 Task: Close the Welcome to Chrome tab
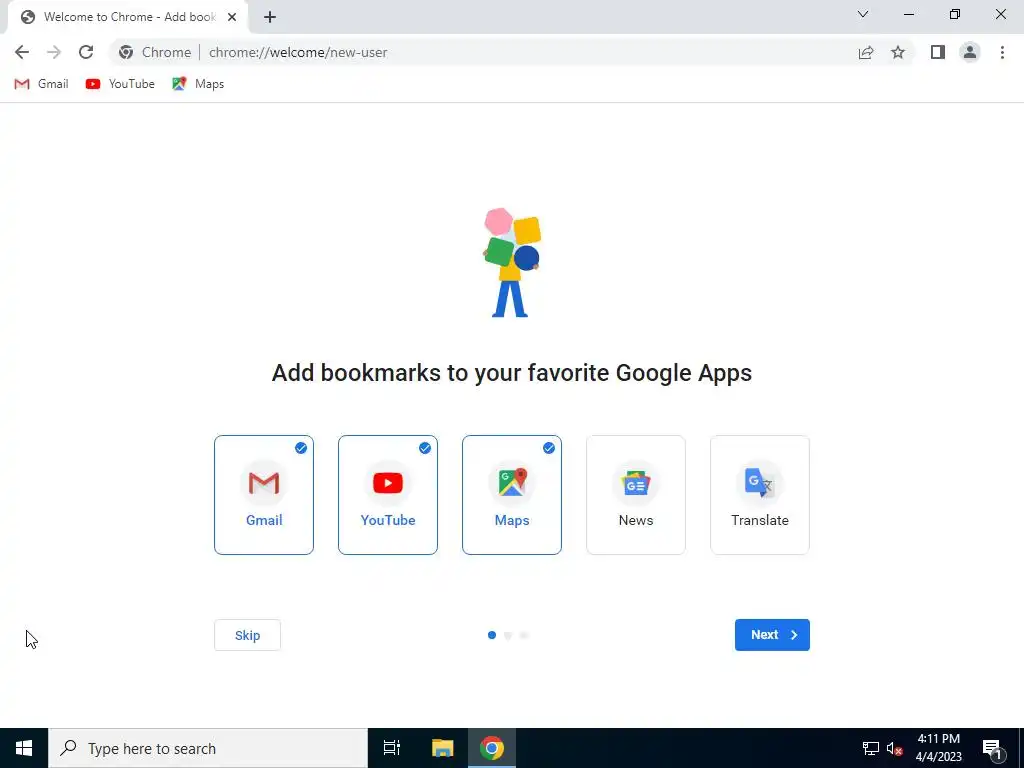[x=232, y=17]
